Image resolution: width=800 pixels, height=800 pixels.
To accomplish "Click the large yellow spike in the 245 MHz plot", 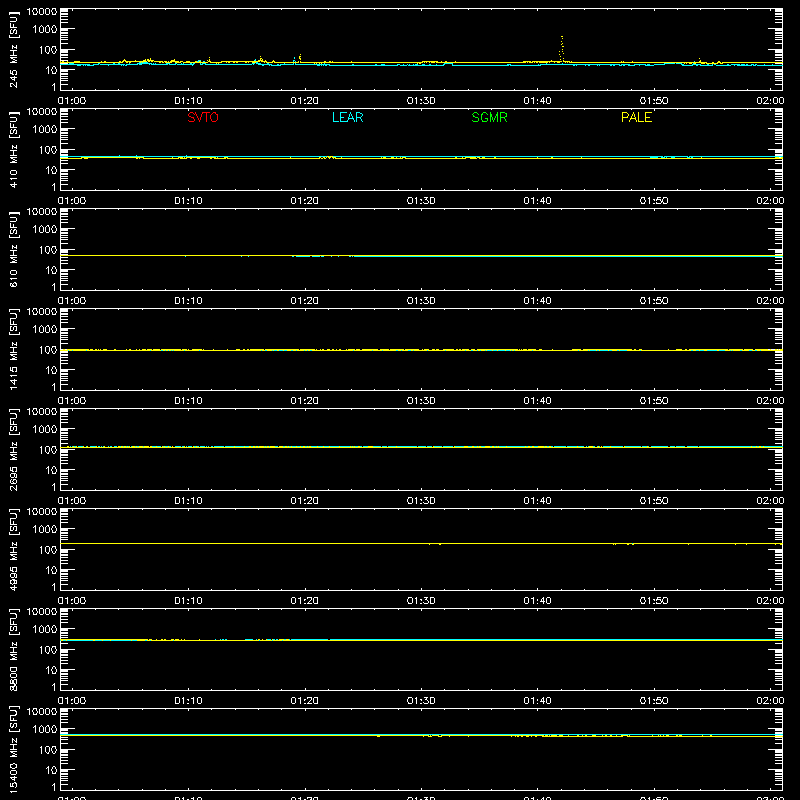I will pyautogui.click(x=562, y=49).
